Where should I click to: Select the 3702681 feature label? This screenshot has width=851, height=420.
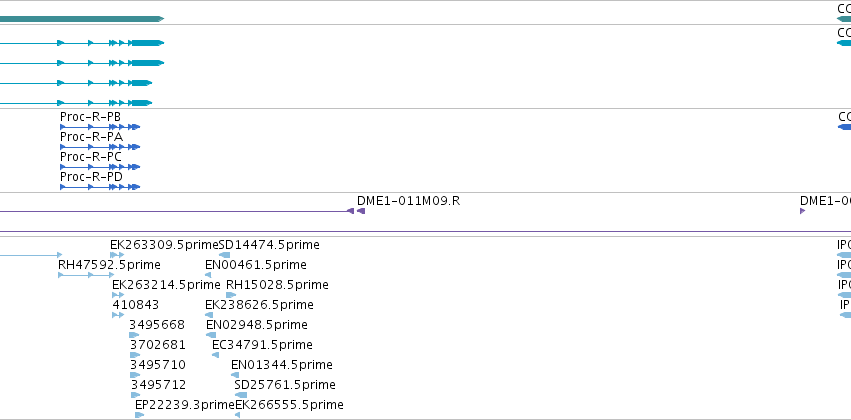(157, 345)
